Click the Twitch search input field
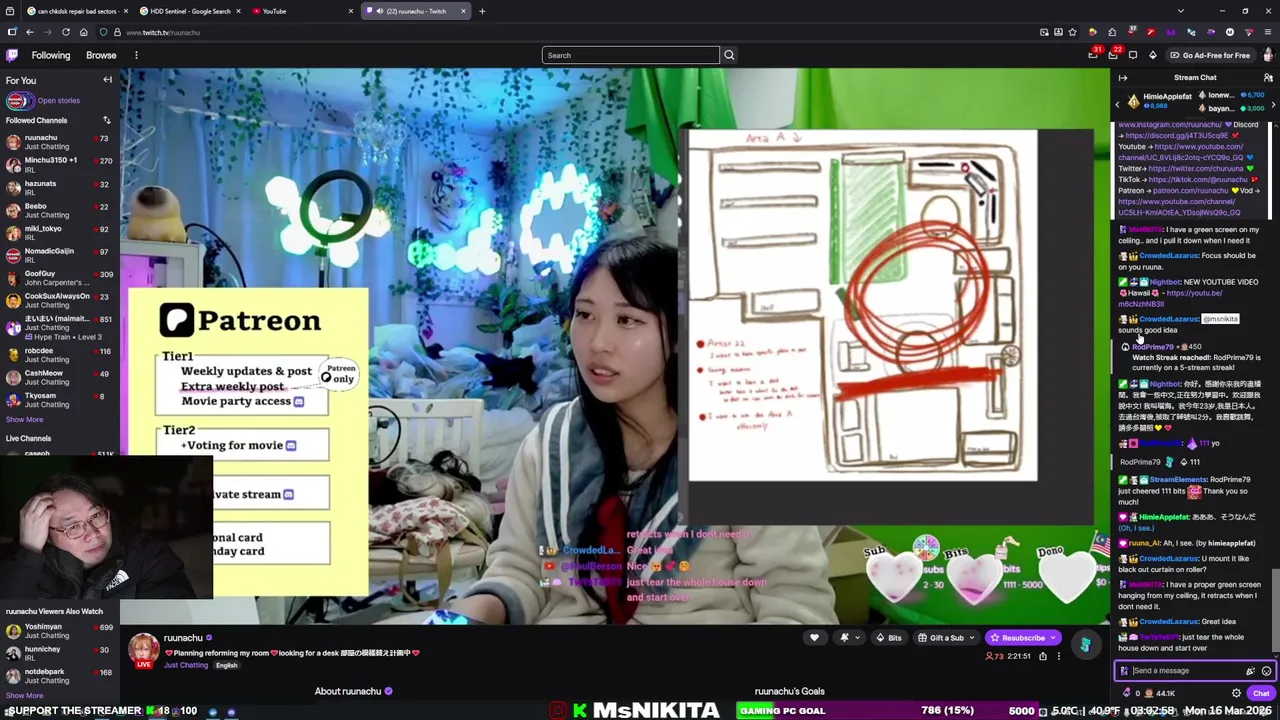The width and height of the screenshot is (1280, 720). coord(630,55)
